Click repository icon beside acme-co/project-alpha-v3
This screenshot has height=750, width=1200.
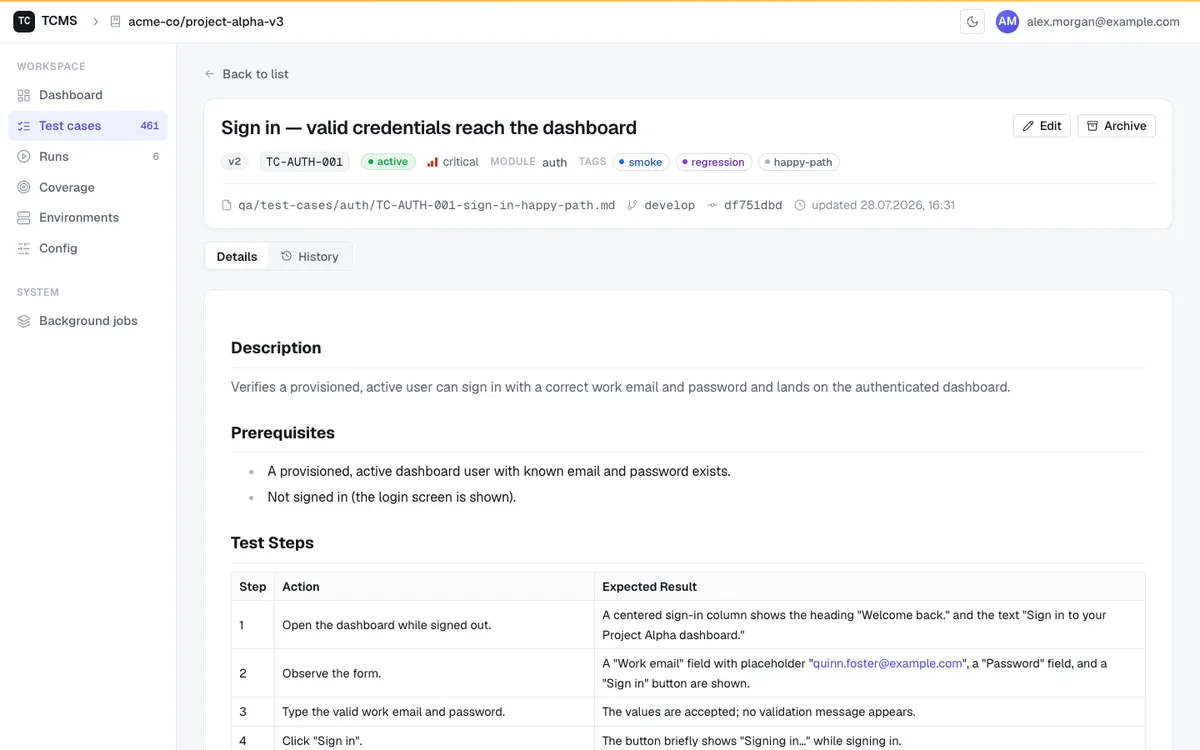coord(115,21)
